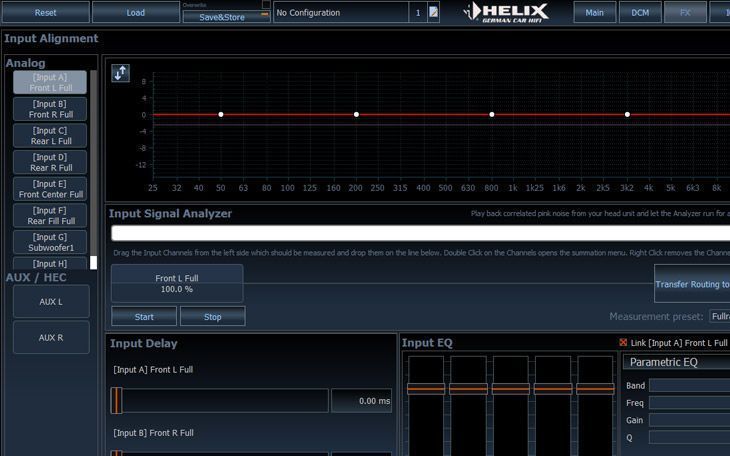Select the AUX L input channel

tap(50, 301)
